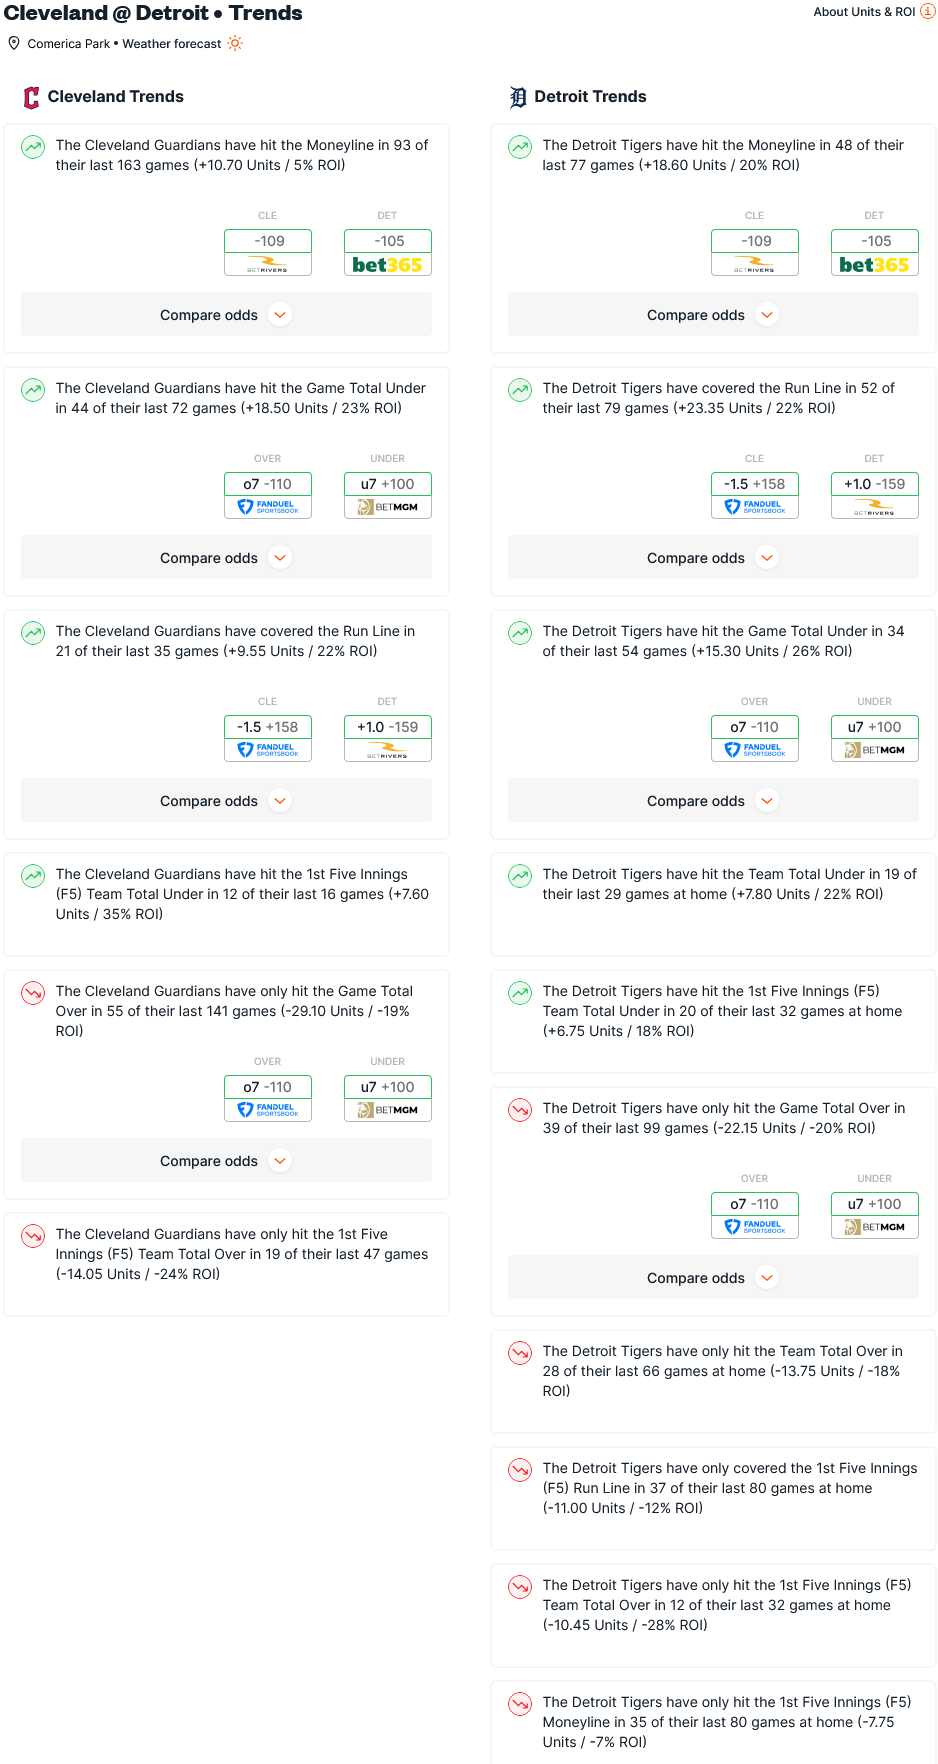Expand Compare odds under Guardians Moneyline trend
This screenshot has height=1764, width=938.
(226, 314)
